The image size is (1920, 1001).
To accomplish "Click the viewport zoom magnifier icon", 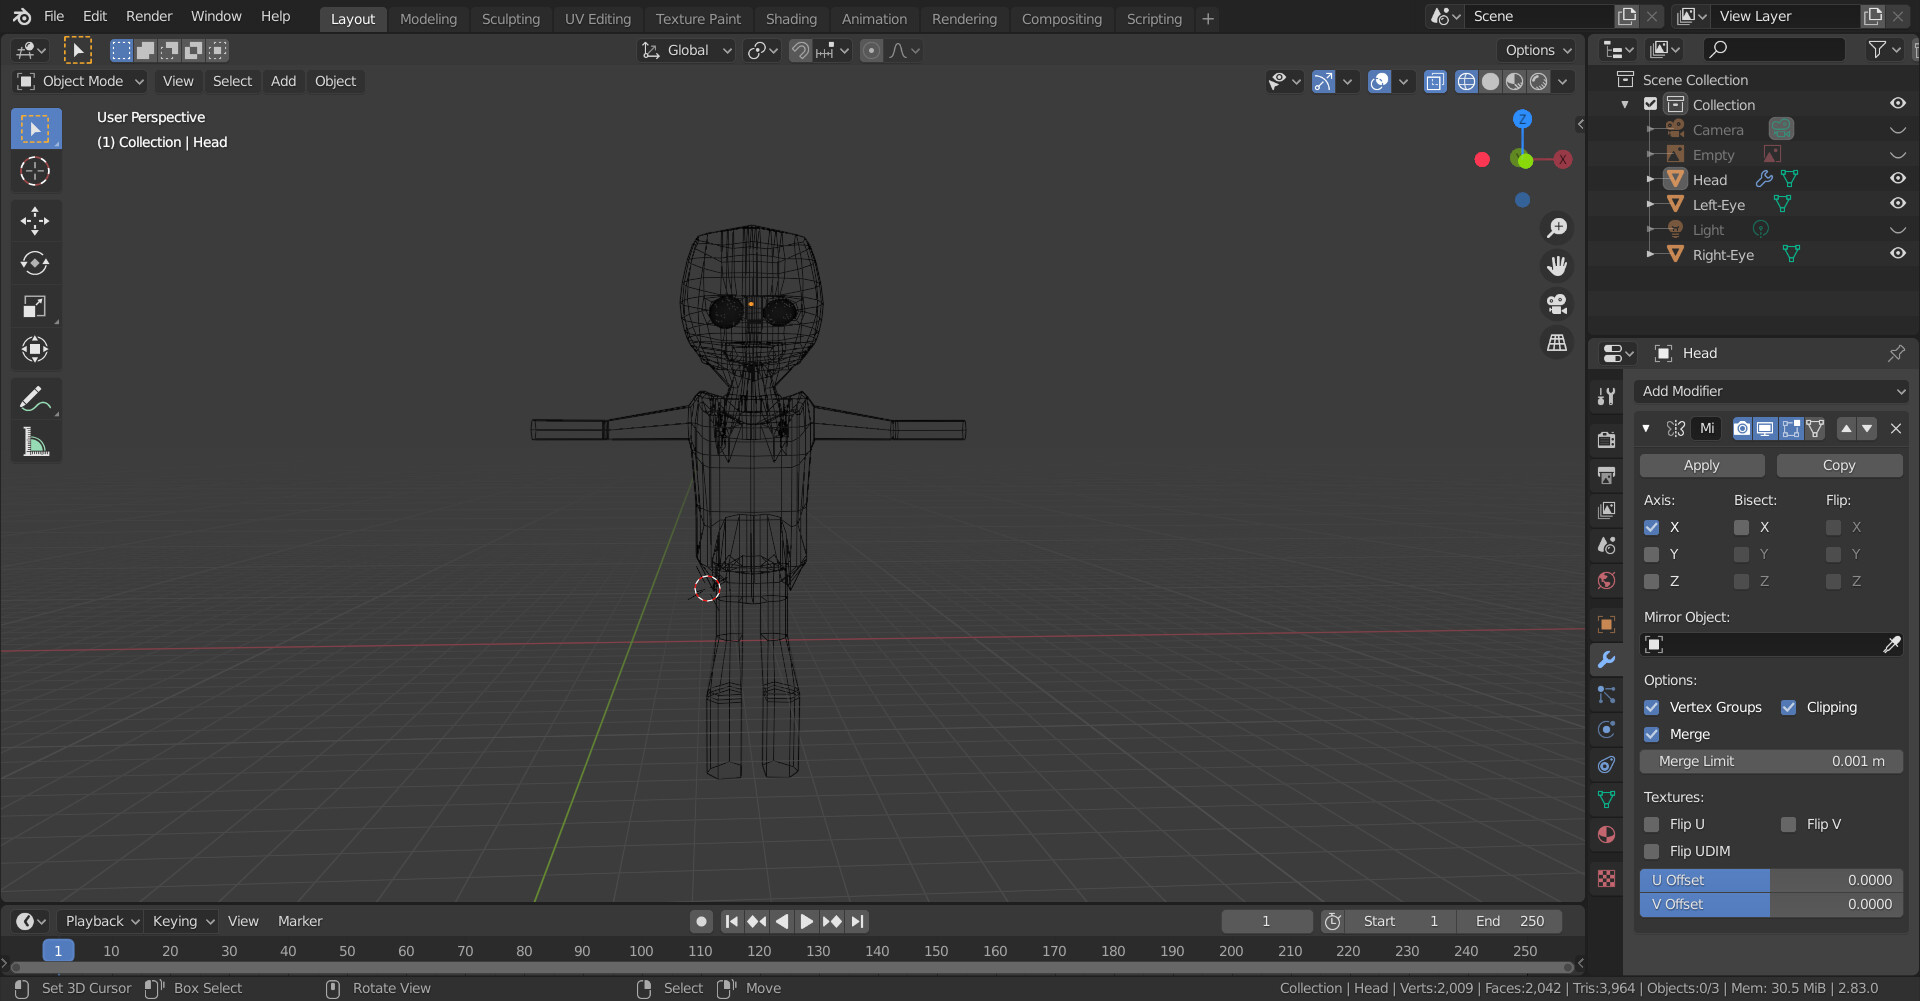I will click(x=1557, y=227).
